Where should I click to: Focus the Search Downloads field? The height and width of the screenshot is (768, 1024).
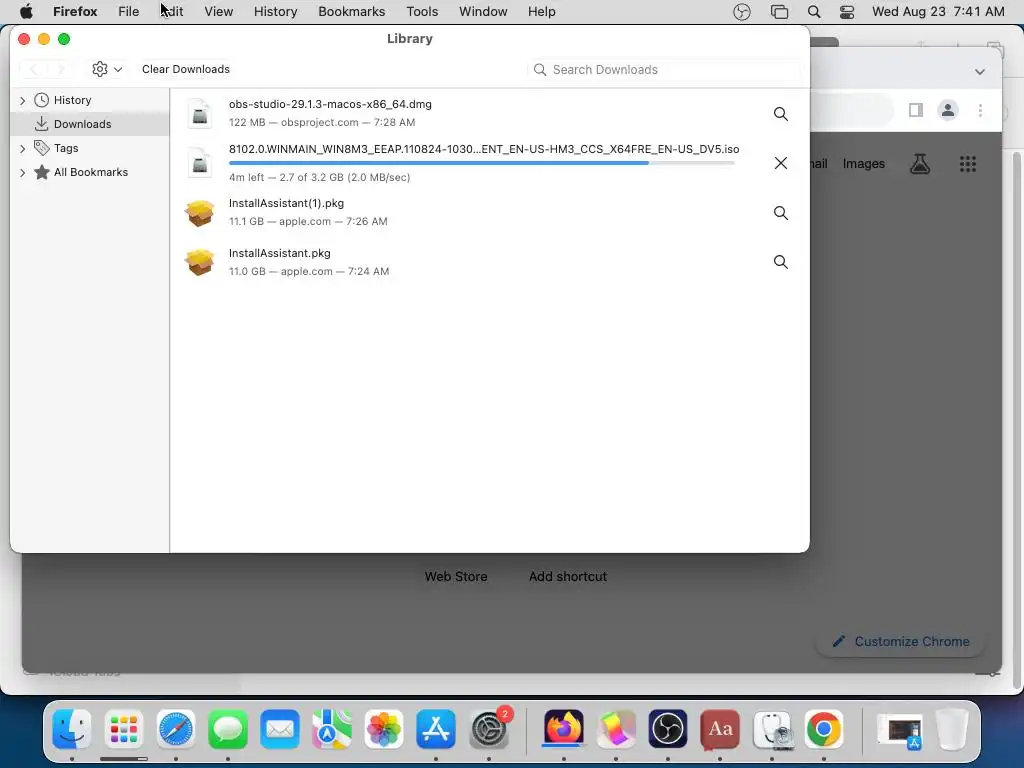click(x=664, y=70)
